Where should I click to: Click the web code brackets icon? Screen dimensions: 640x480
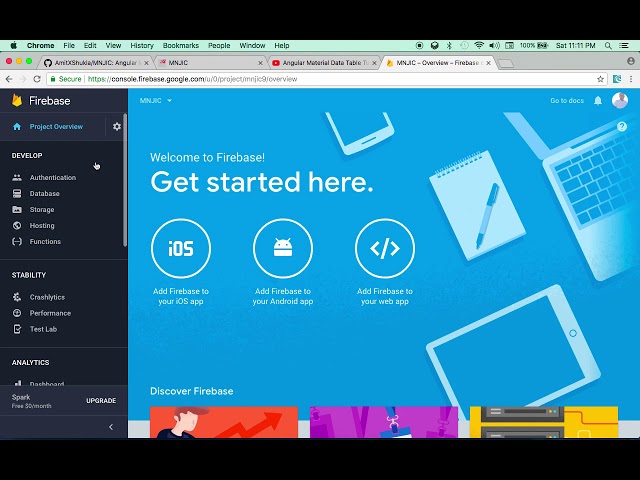385,248
